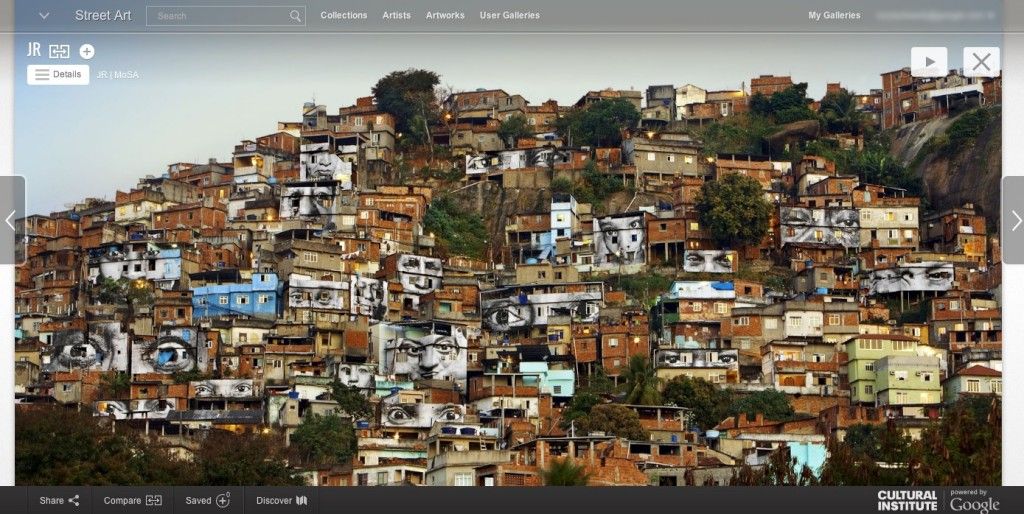The image size is (1024, 514).
Task: Go to next artwork with right arrow
Action: point(1014,220)
